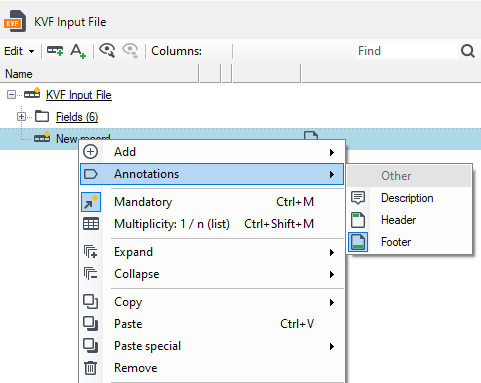Click the search magnifier icon

tap(467, 51)
